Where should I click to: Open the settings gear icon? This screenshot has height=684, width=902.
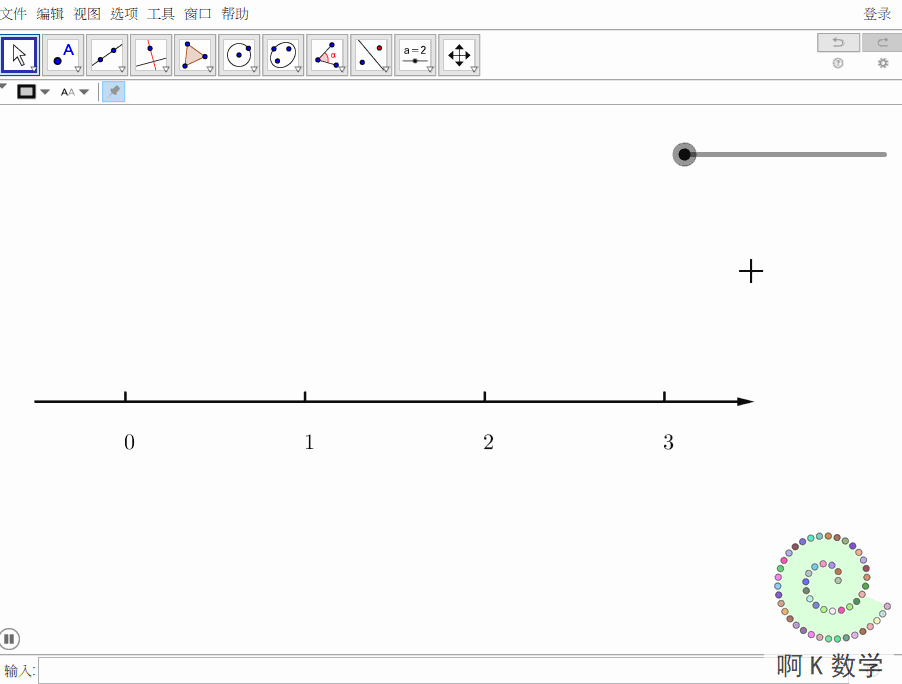tap(883, 63)
